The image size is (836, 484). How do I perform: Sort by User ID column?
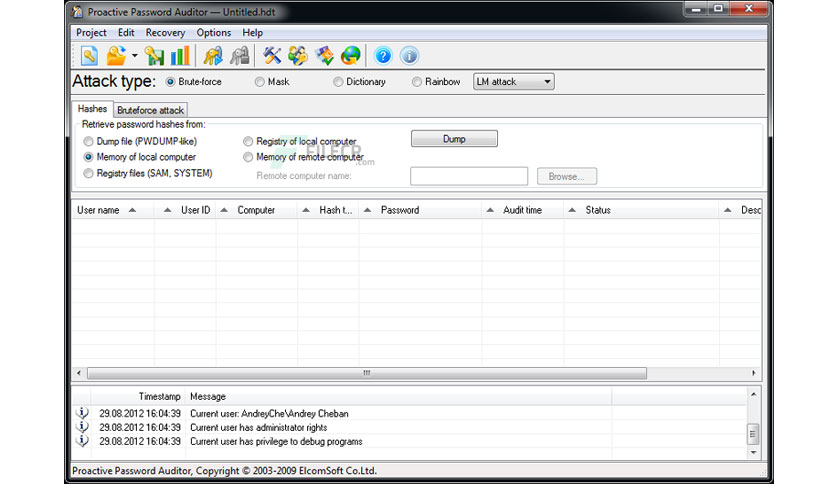(185, 210)
